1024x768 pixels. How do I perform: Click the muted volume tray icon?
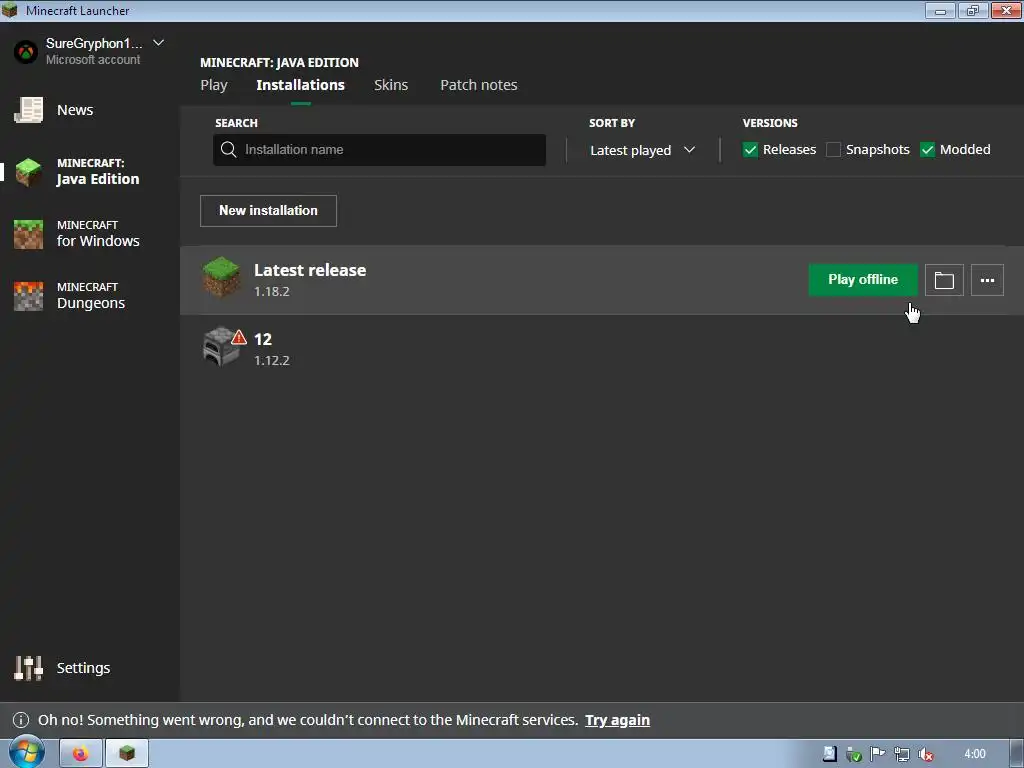pos(926,754)
